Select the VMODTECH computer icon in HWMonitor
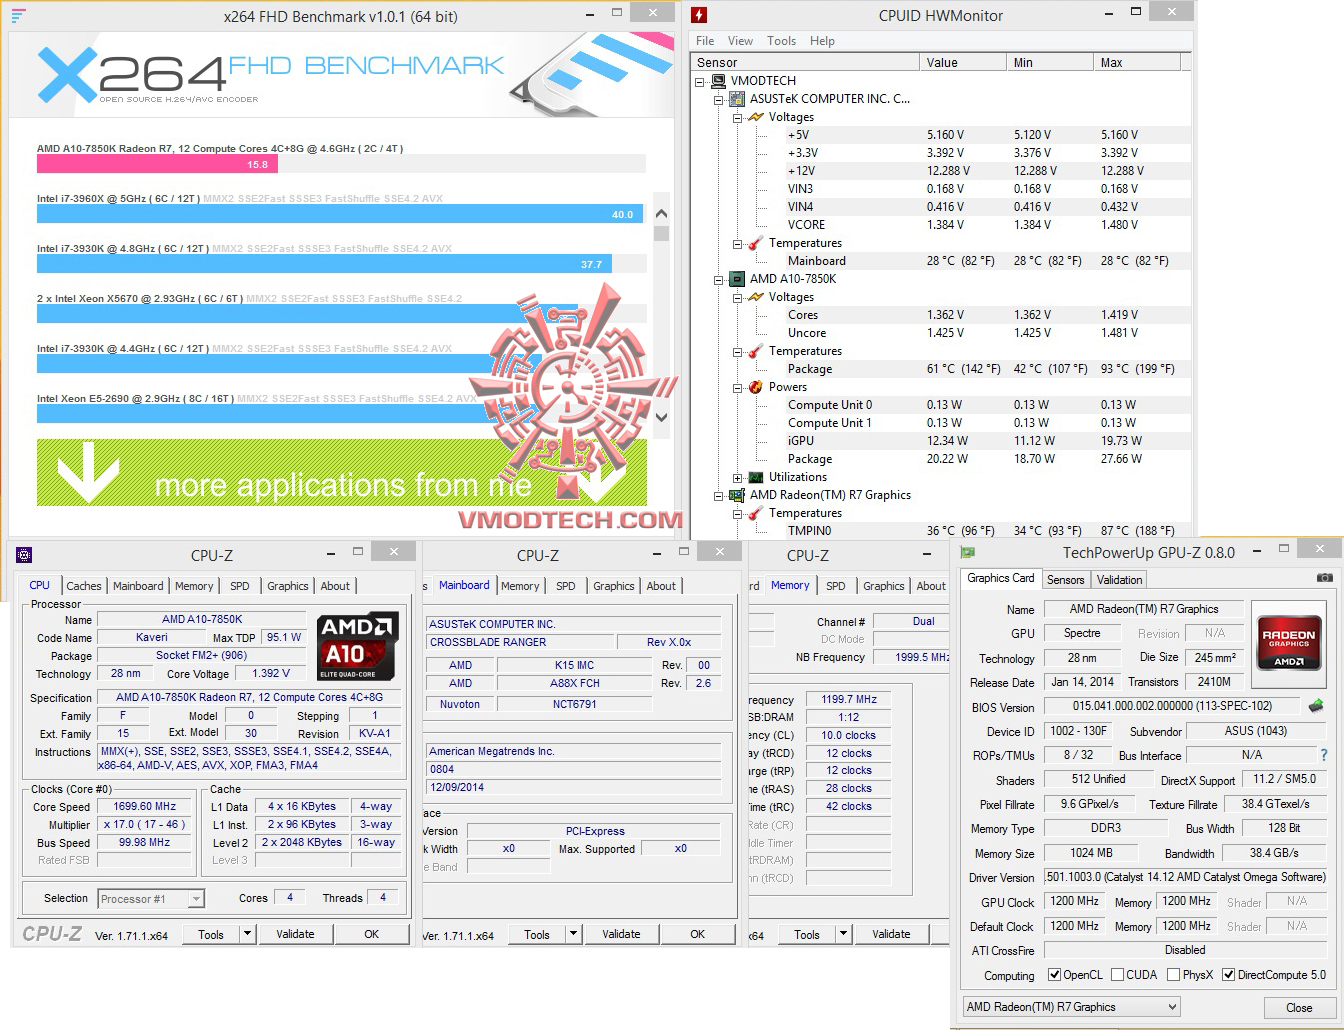Viewport: 1344px width, 1030px height. 719,81
